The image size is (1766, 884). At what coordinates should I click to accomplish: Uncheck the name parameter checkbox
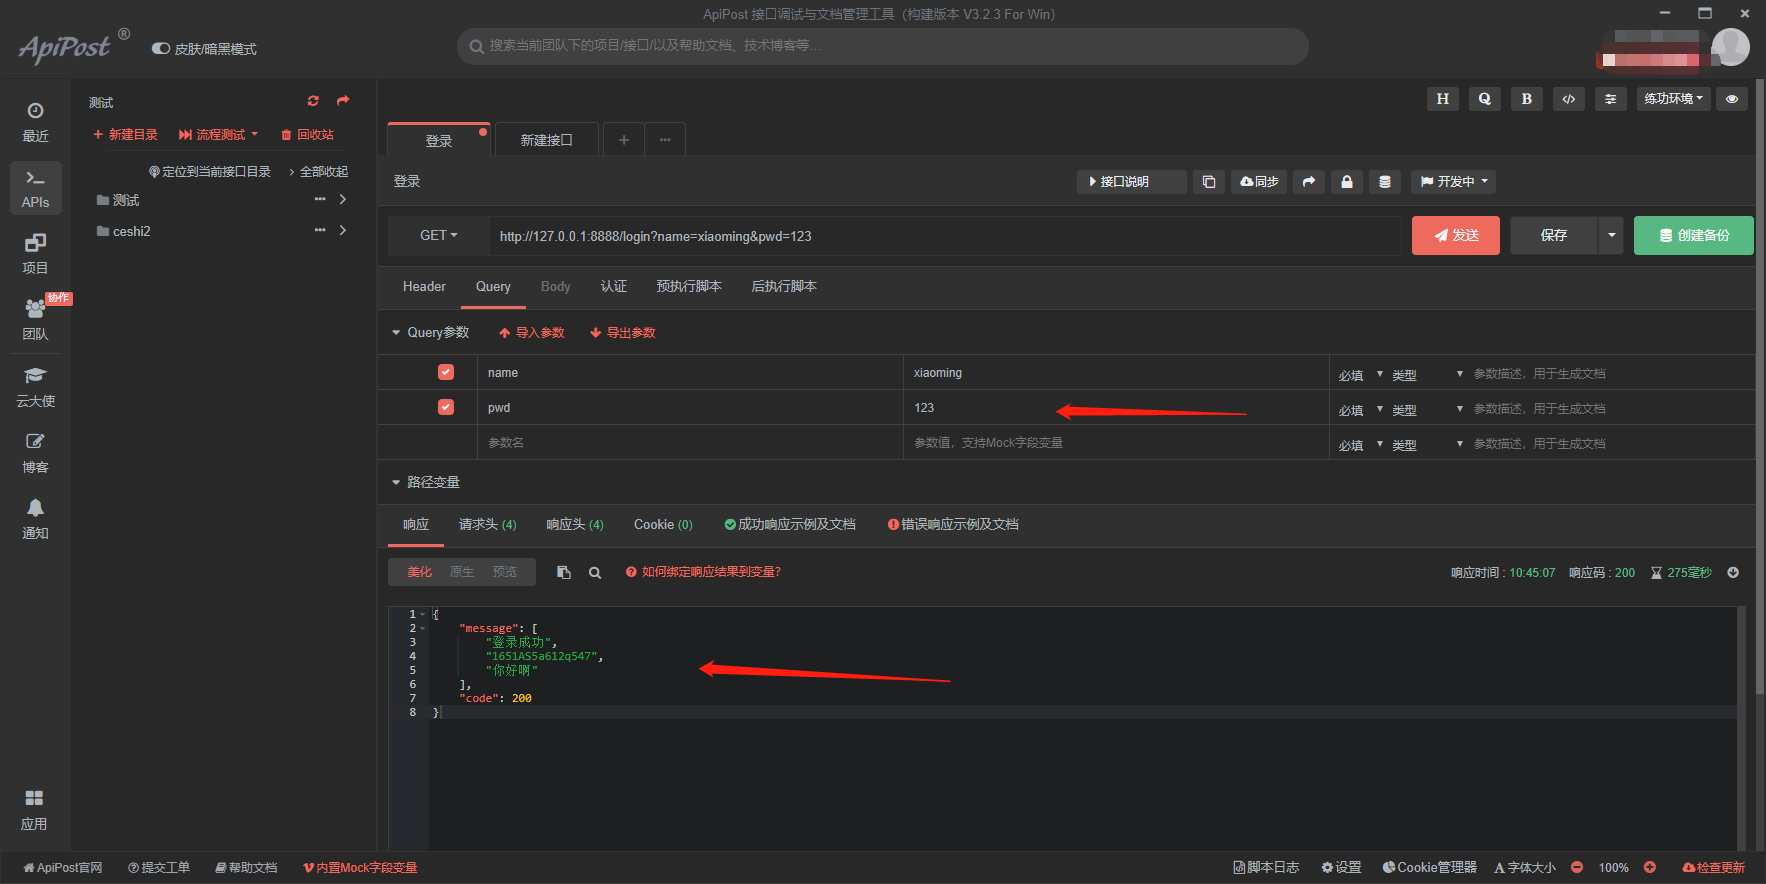[x=446, y=372]
